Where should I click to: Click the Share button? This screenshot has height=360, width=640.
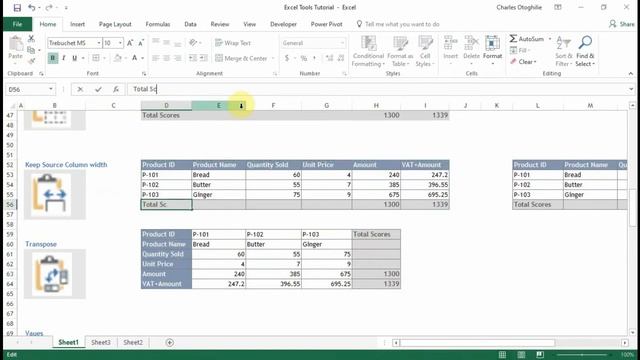point(622,24)
